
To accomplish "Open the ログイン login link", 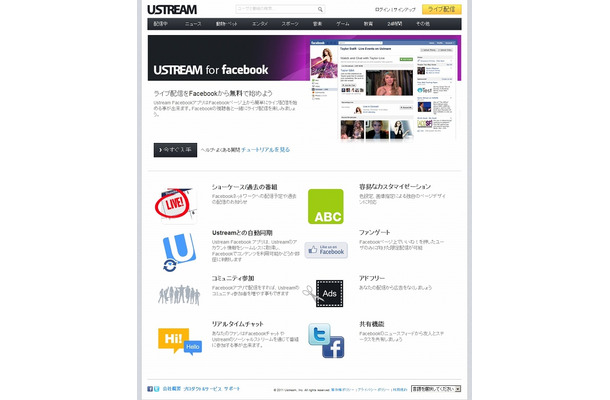I will coord(383,9).
